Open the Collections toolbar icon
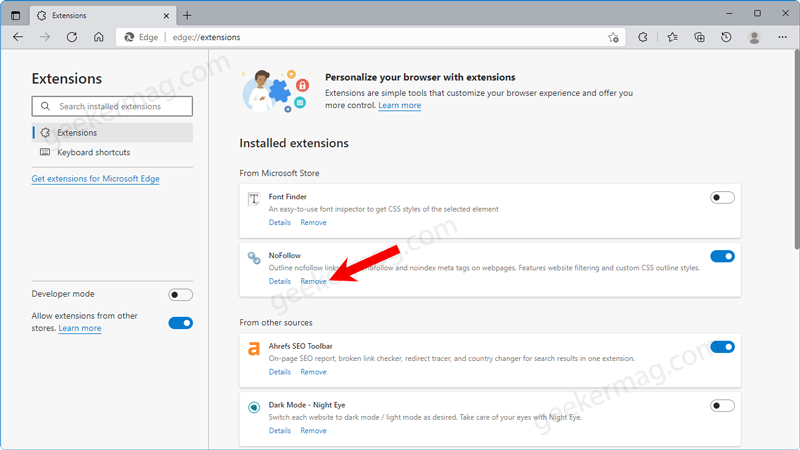800x450 pixels. (699, 37)
